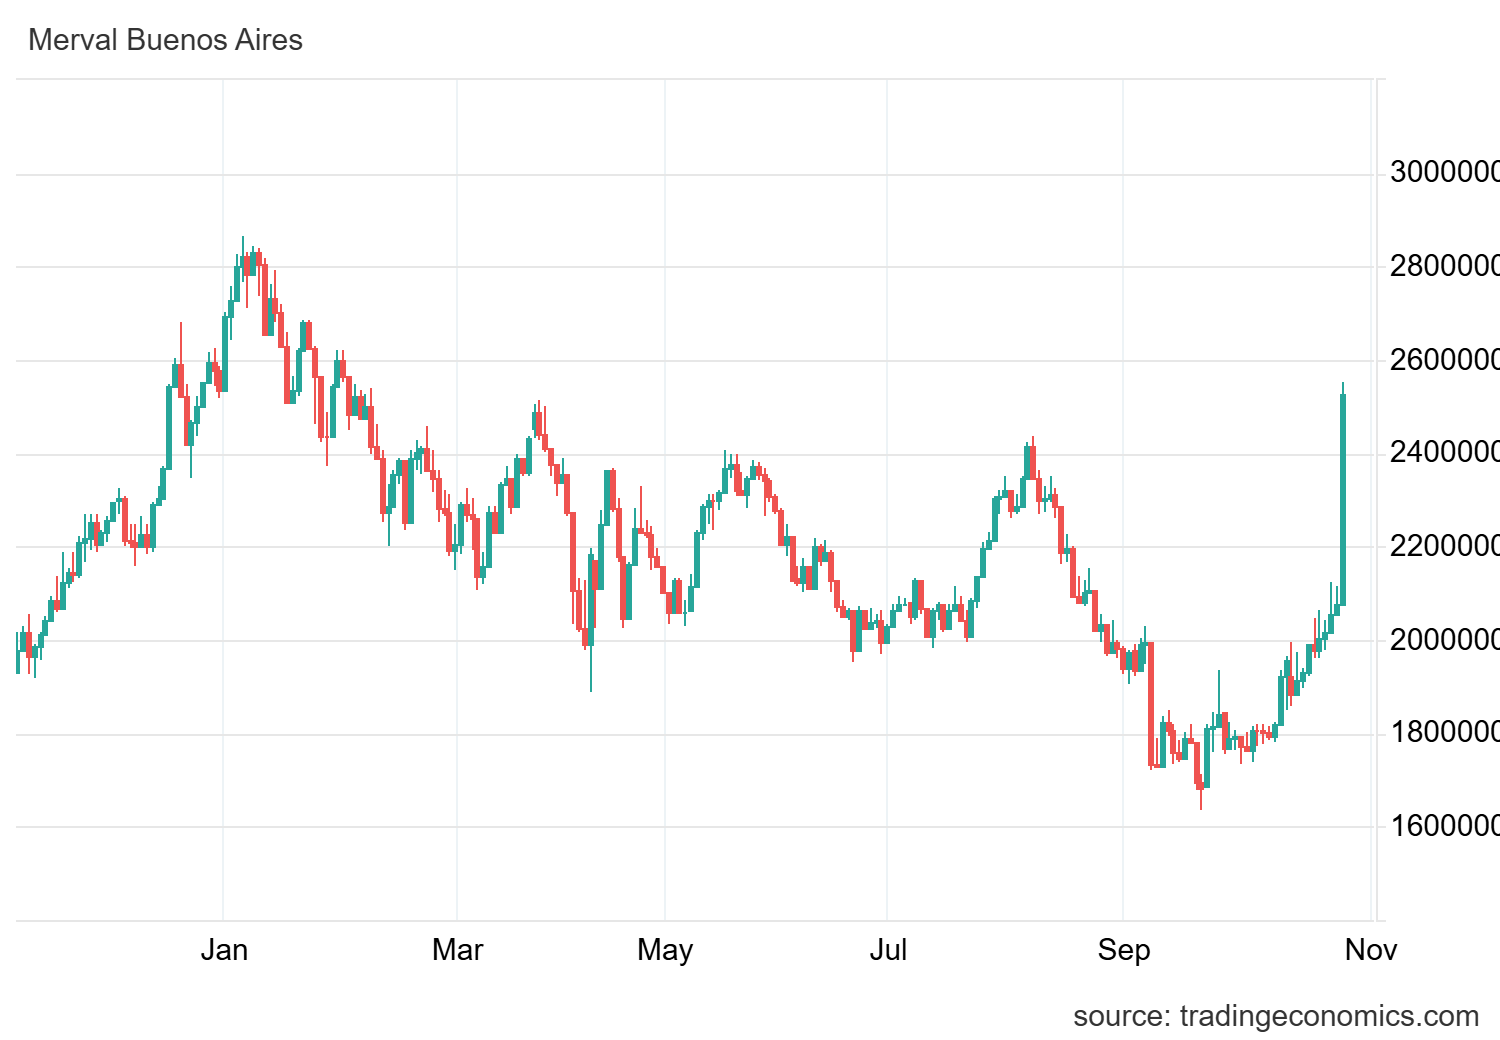Pick the Nov label on the time axis
Image resolution: width=1500 pixels, height=1040 pixels.
coord(1371,949)
